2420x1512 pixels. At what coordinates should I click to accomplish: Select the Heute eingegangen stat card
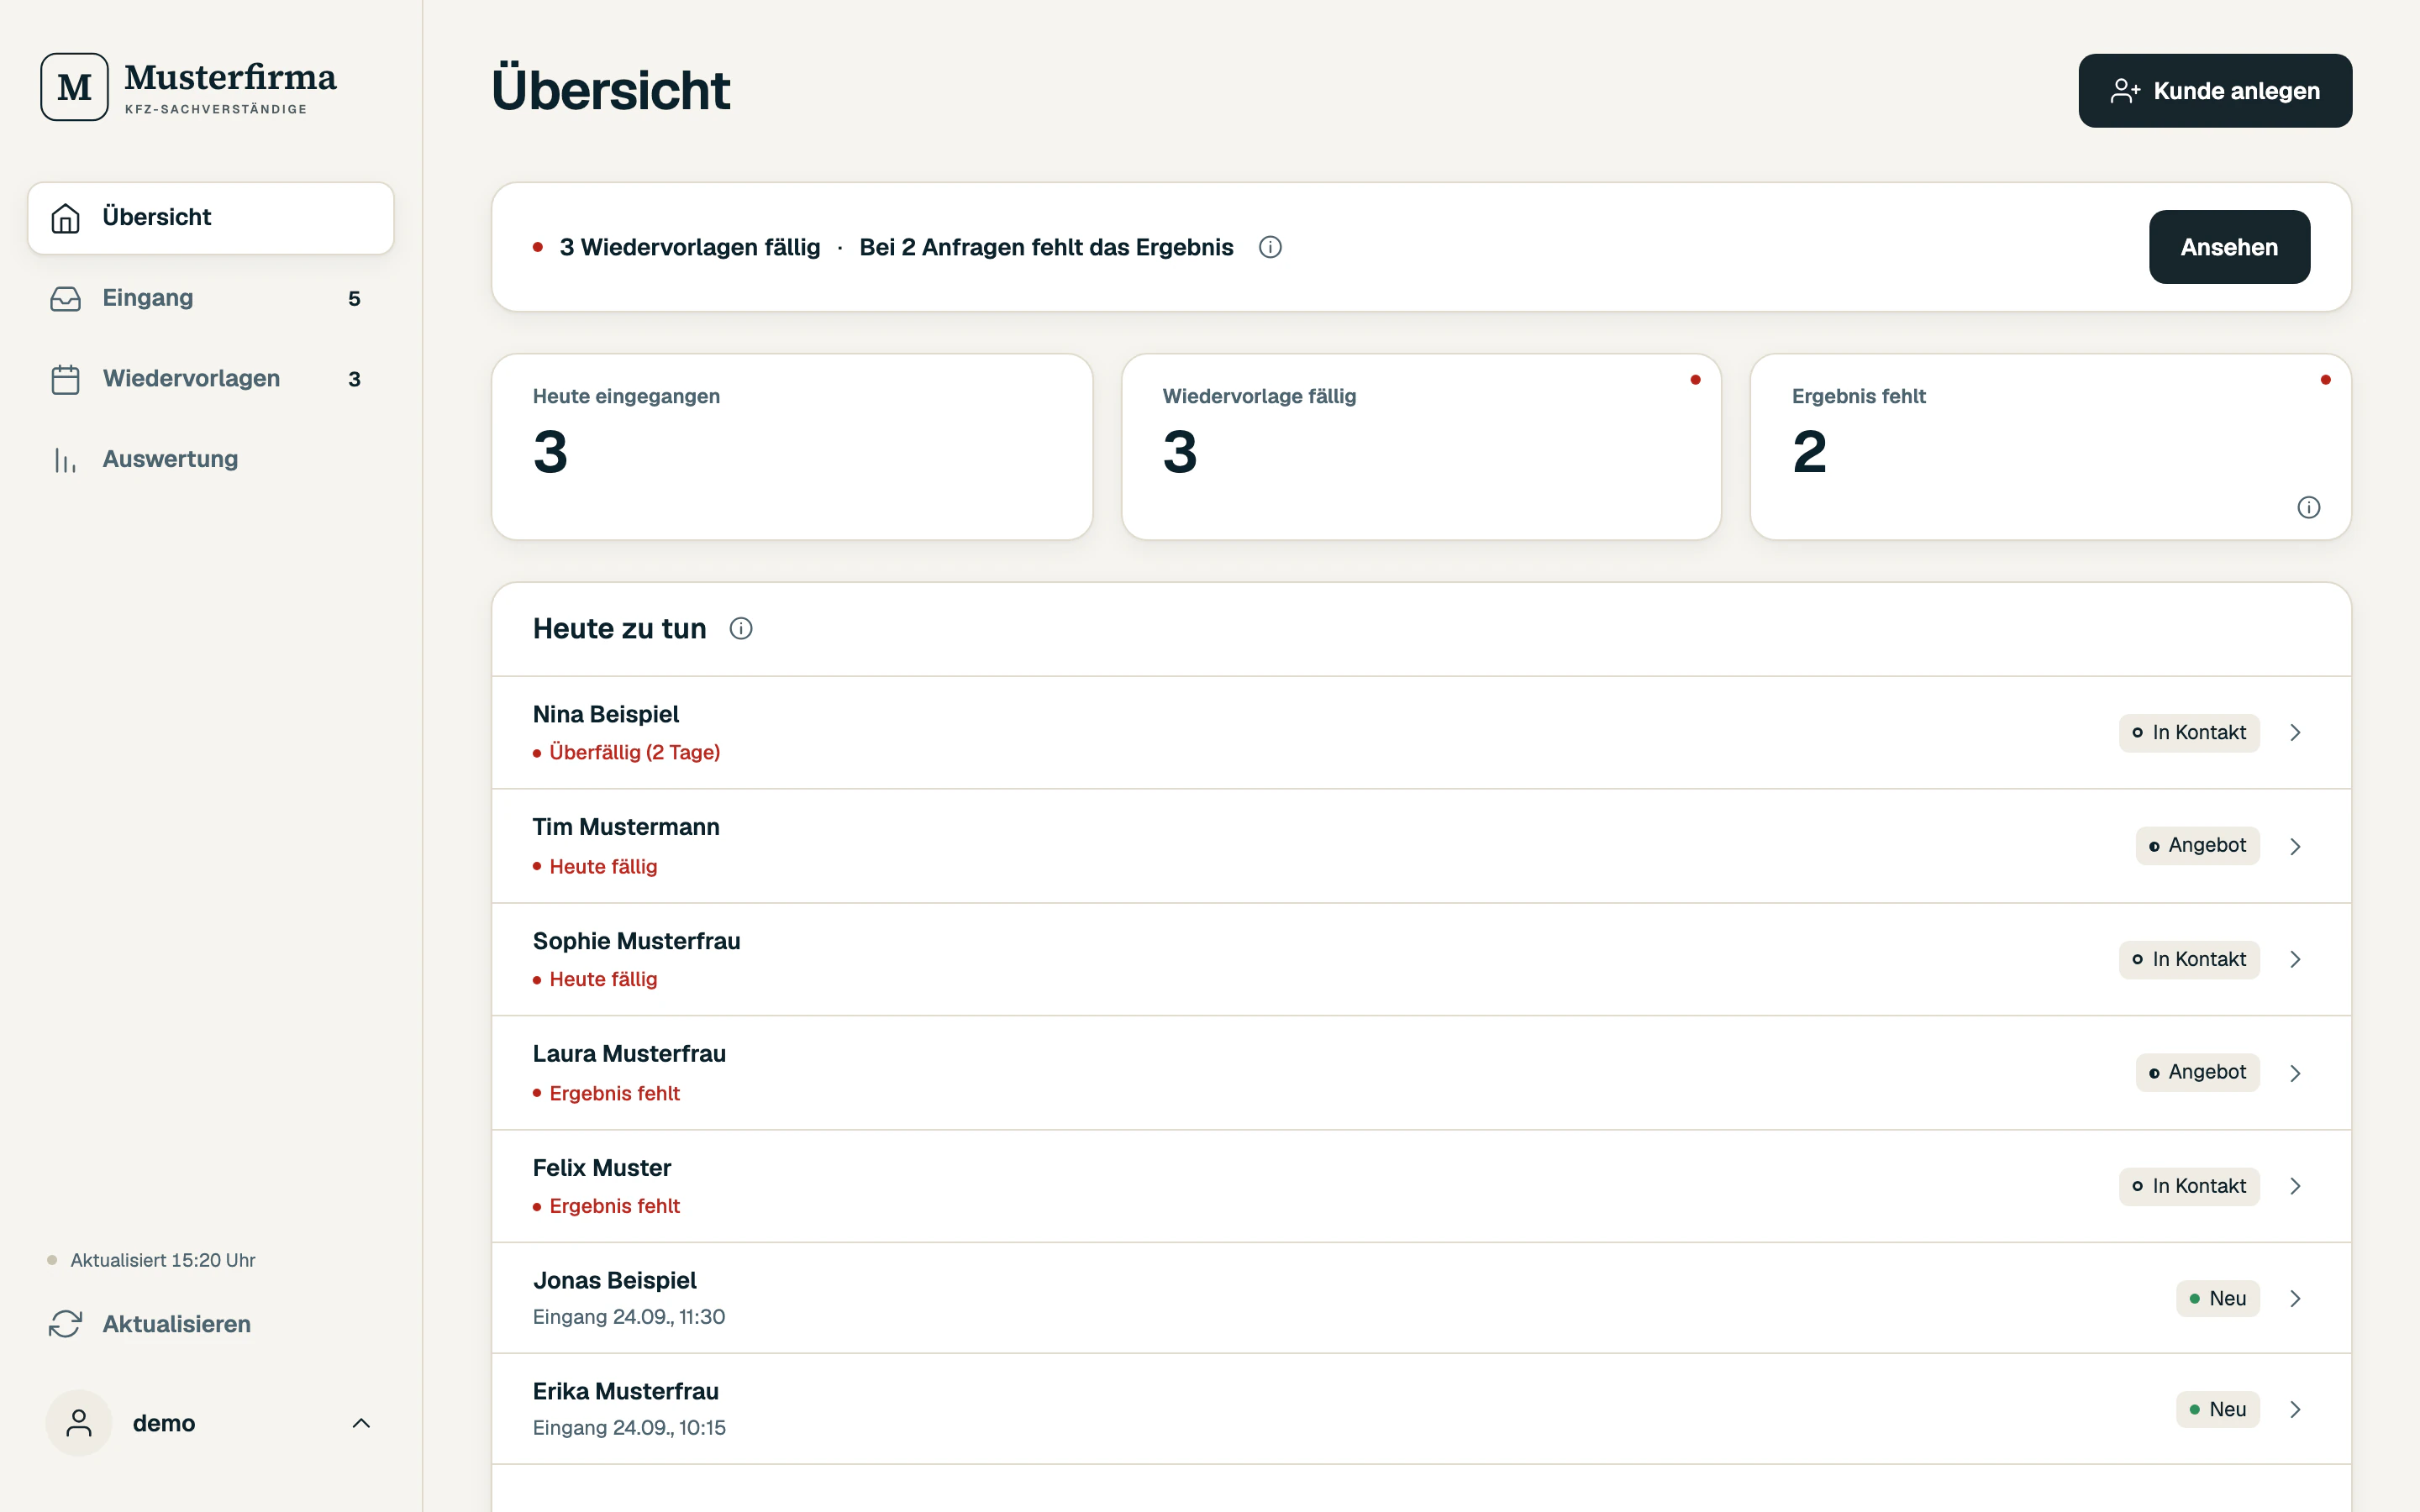(x=792, y=447)
